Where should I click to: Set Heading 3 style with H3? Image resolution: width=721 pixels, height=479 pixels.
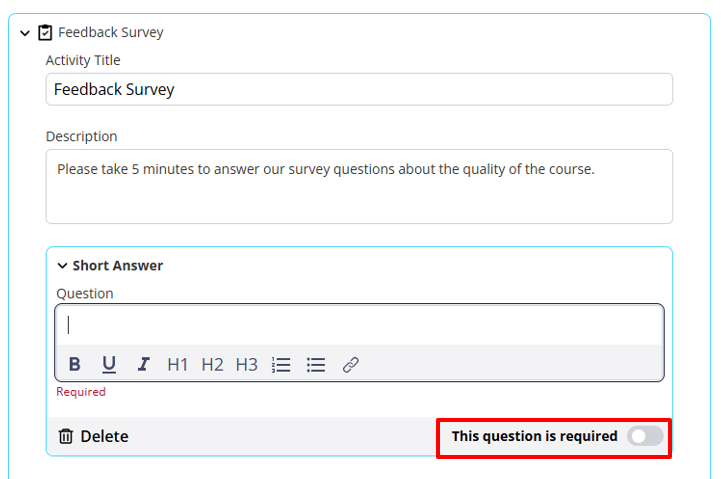[x=246, y=365]
